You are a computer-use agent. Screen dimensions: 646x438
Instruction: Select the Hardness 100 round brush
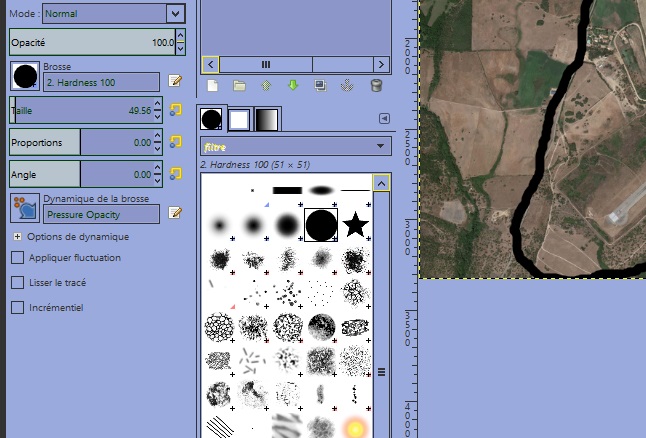click(x=321, y=225)
